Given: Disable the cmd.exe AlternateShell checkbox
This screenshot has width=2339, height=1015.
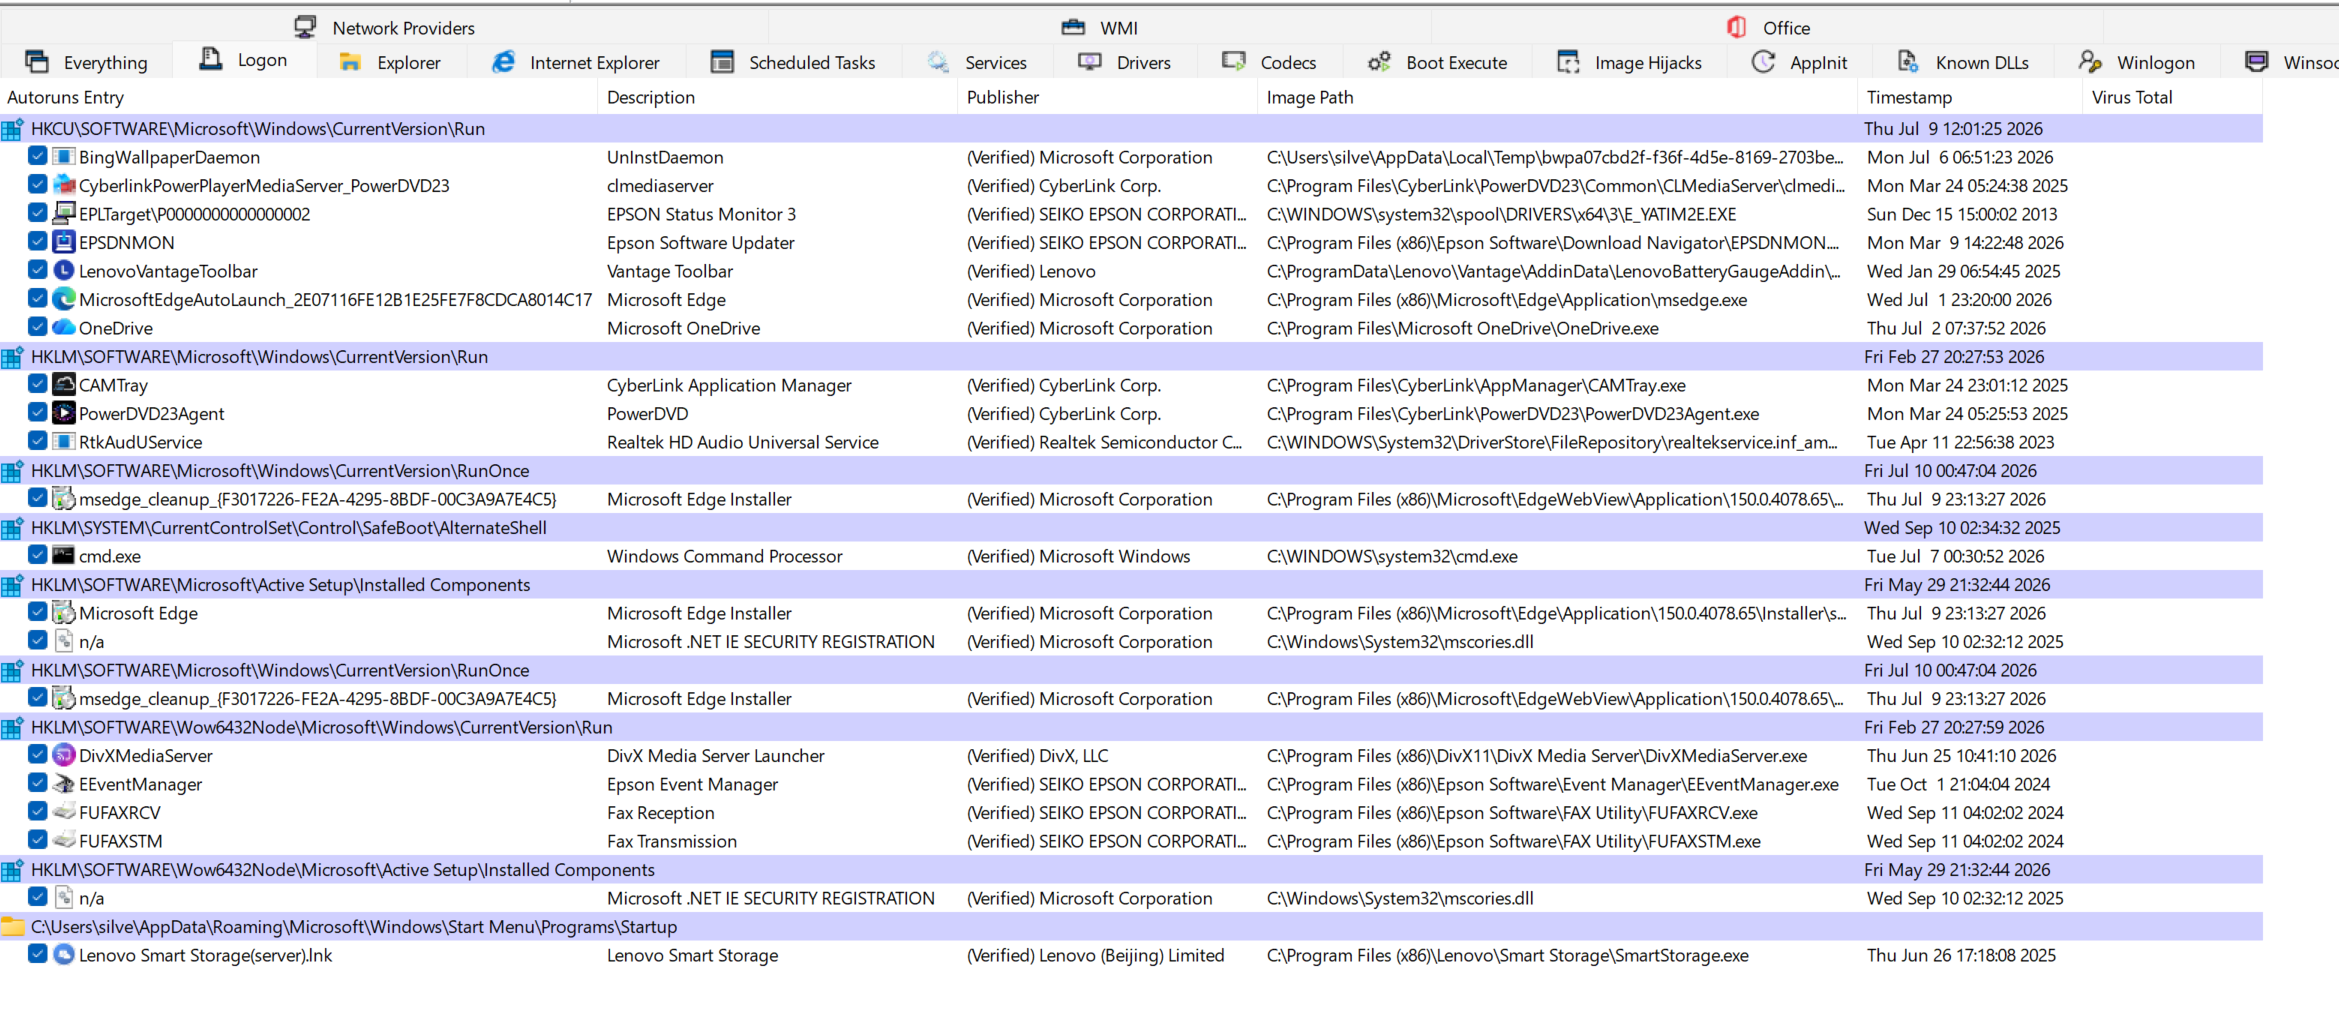Looking at the screenshot, I should pyautogui.click(x=37, y=555).
